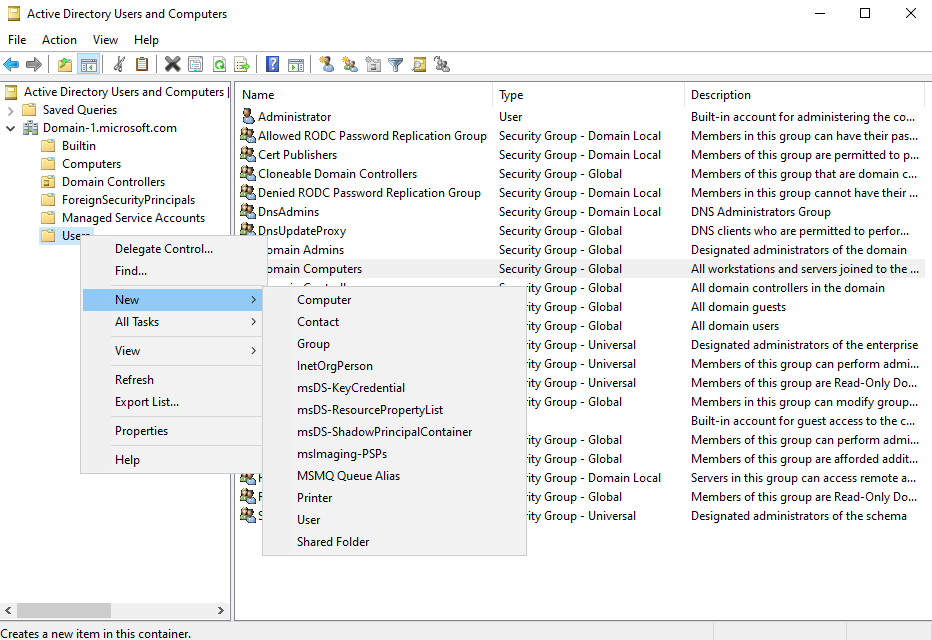Select the Create New Group toolbar icon
This screenshot has width=932, height=640.
pyautogui.click(x=351, y=64)
